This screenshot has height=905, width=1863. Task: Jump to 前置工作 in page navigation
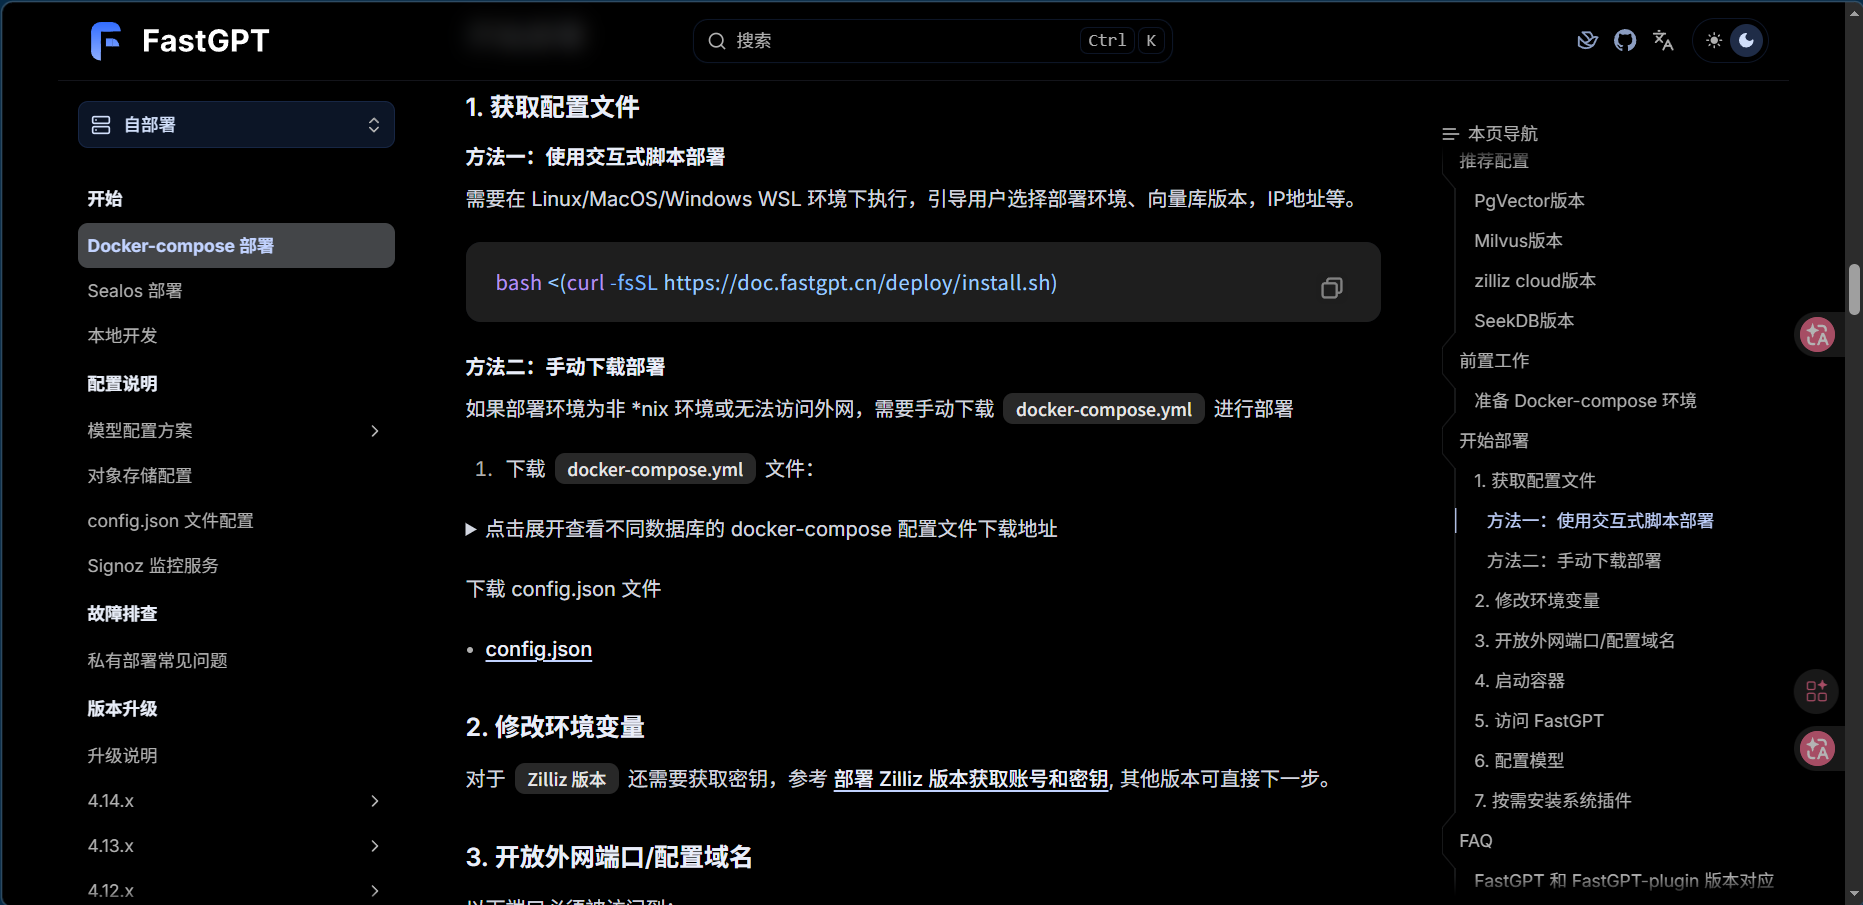click(1494, 361)
